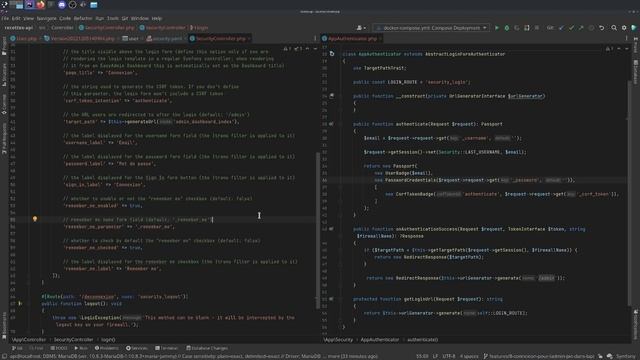The height and width of the screenshot is (360, 640).
Task: Open tab options menu of right editor
Action: tap(627, 38)
